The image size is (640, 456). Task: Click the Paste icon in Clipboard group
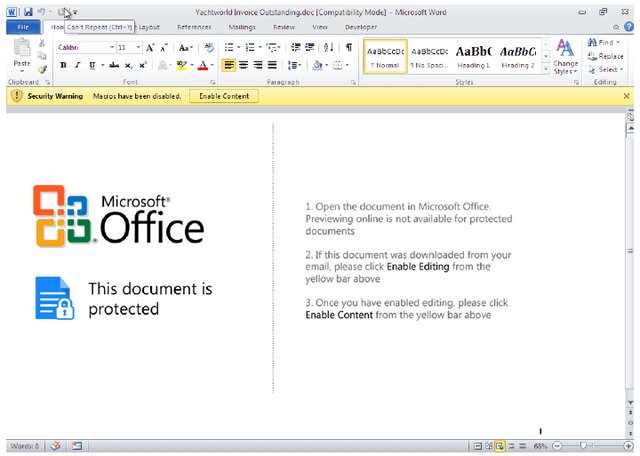pos(21,55)
